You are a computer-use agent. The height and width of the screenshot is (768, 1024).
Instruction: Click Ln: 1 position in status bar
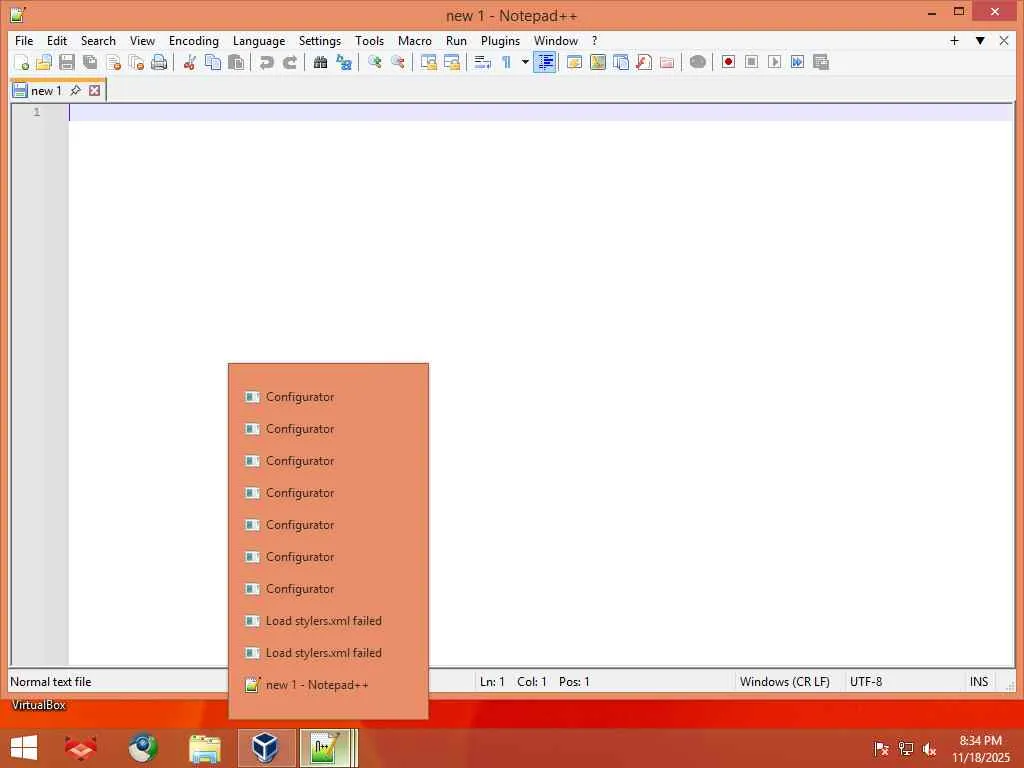pos(492,682)
